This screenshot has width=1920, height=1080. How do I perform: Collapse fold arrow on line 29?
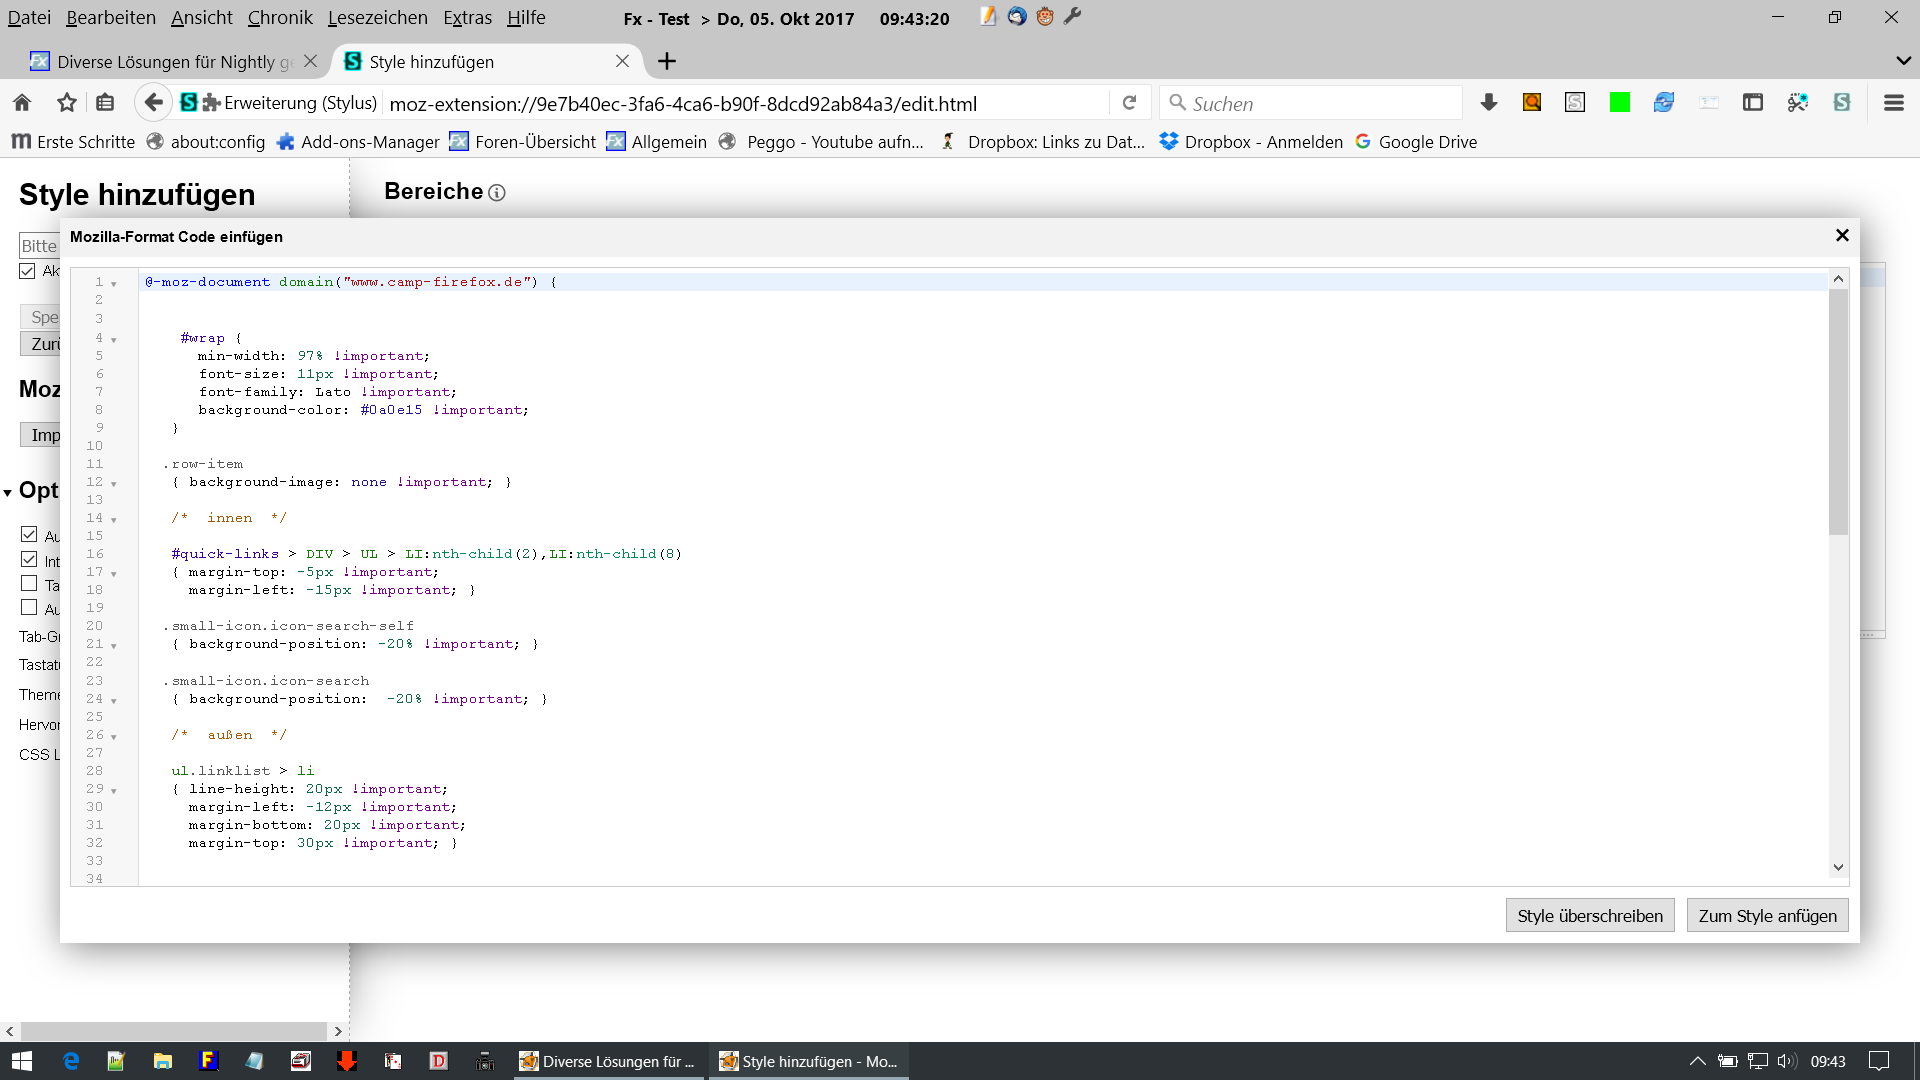[114, 790]
